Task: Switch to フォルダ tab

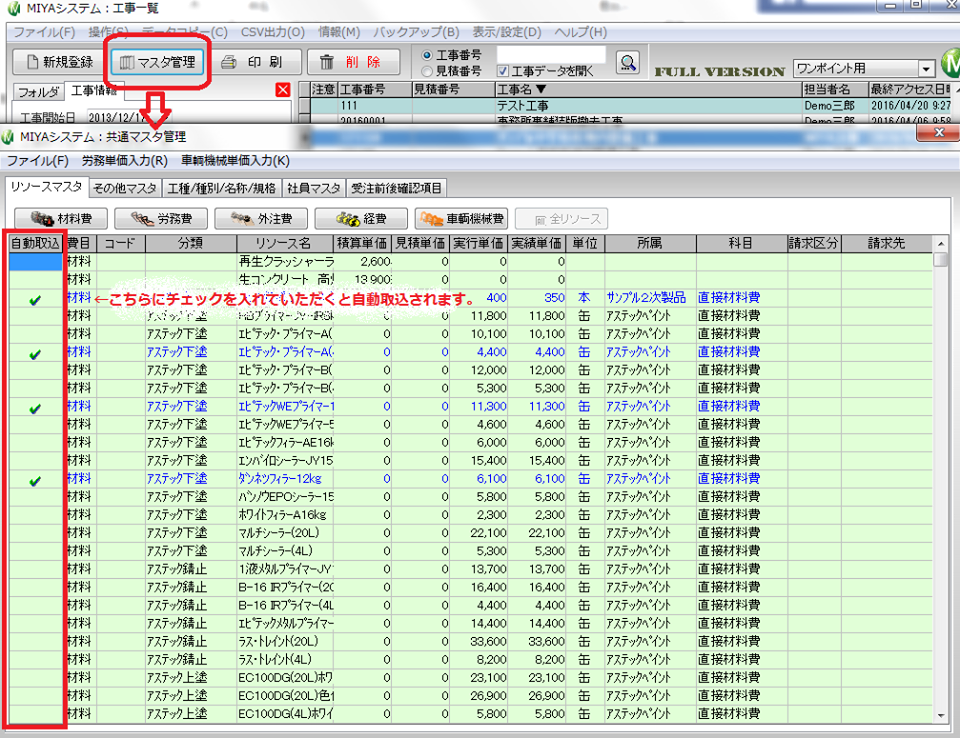Action: pos(38,92)
